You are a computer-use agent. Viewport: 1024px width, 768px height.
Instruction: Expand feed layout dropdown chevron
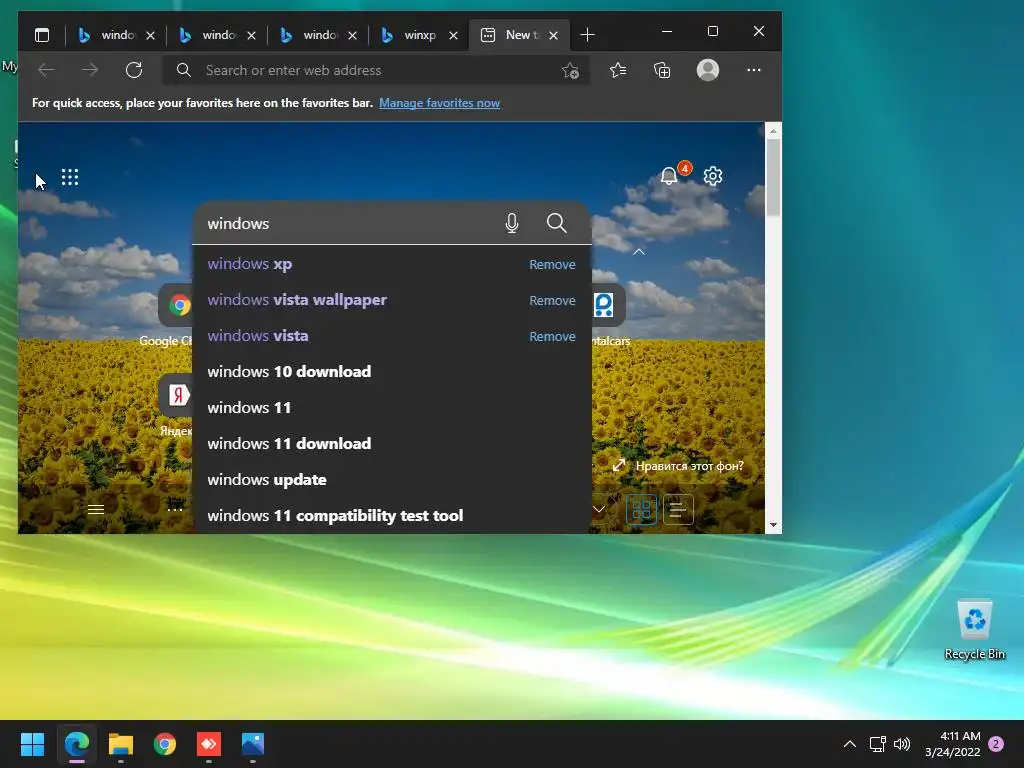(599, 509)
